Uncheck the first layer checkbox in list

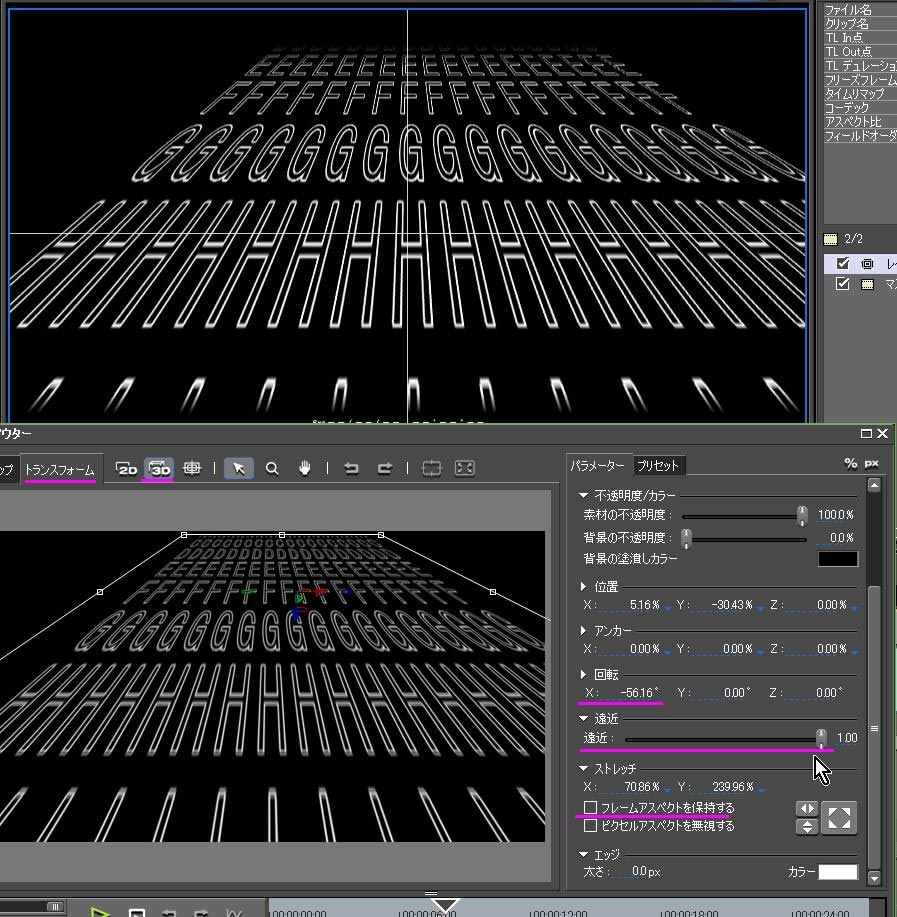[843, 264]
